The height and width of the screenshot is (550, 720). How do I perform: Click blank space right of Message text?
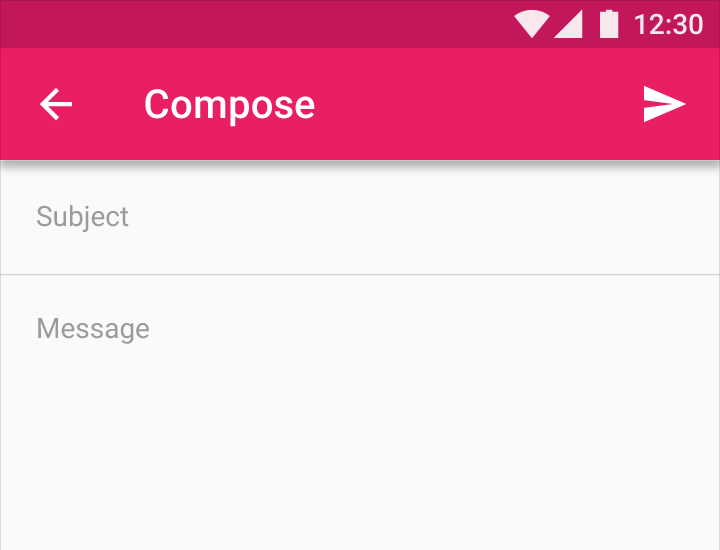coord(450,329)
